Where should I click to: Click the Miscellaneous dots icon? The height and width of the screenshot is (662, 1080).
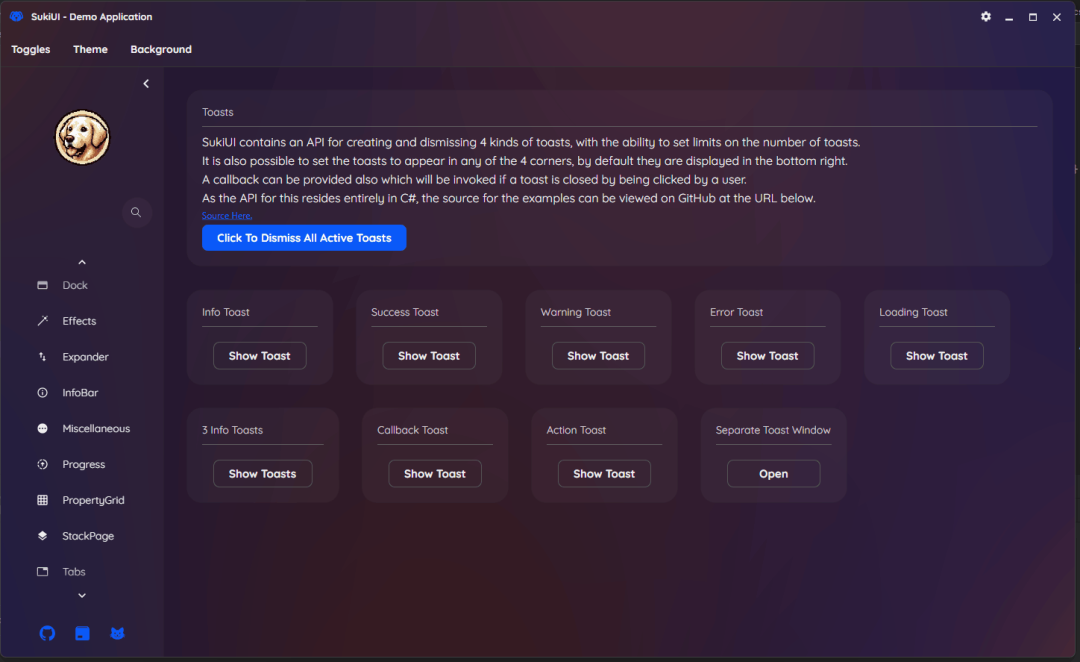(43, 428)
